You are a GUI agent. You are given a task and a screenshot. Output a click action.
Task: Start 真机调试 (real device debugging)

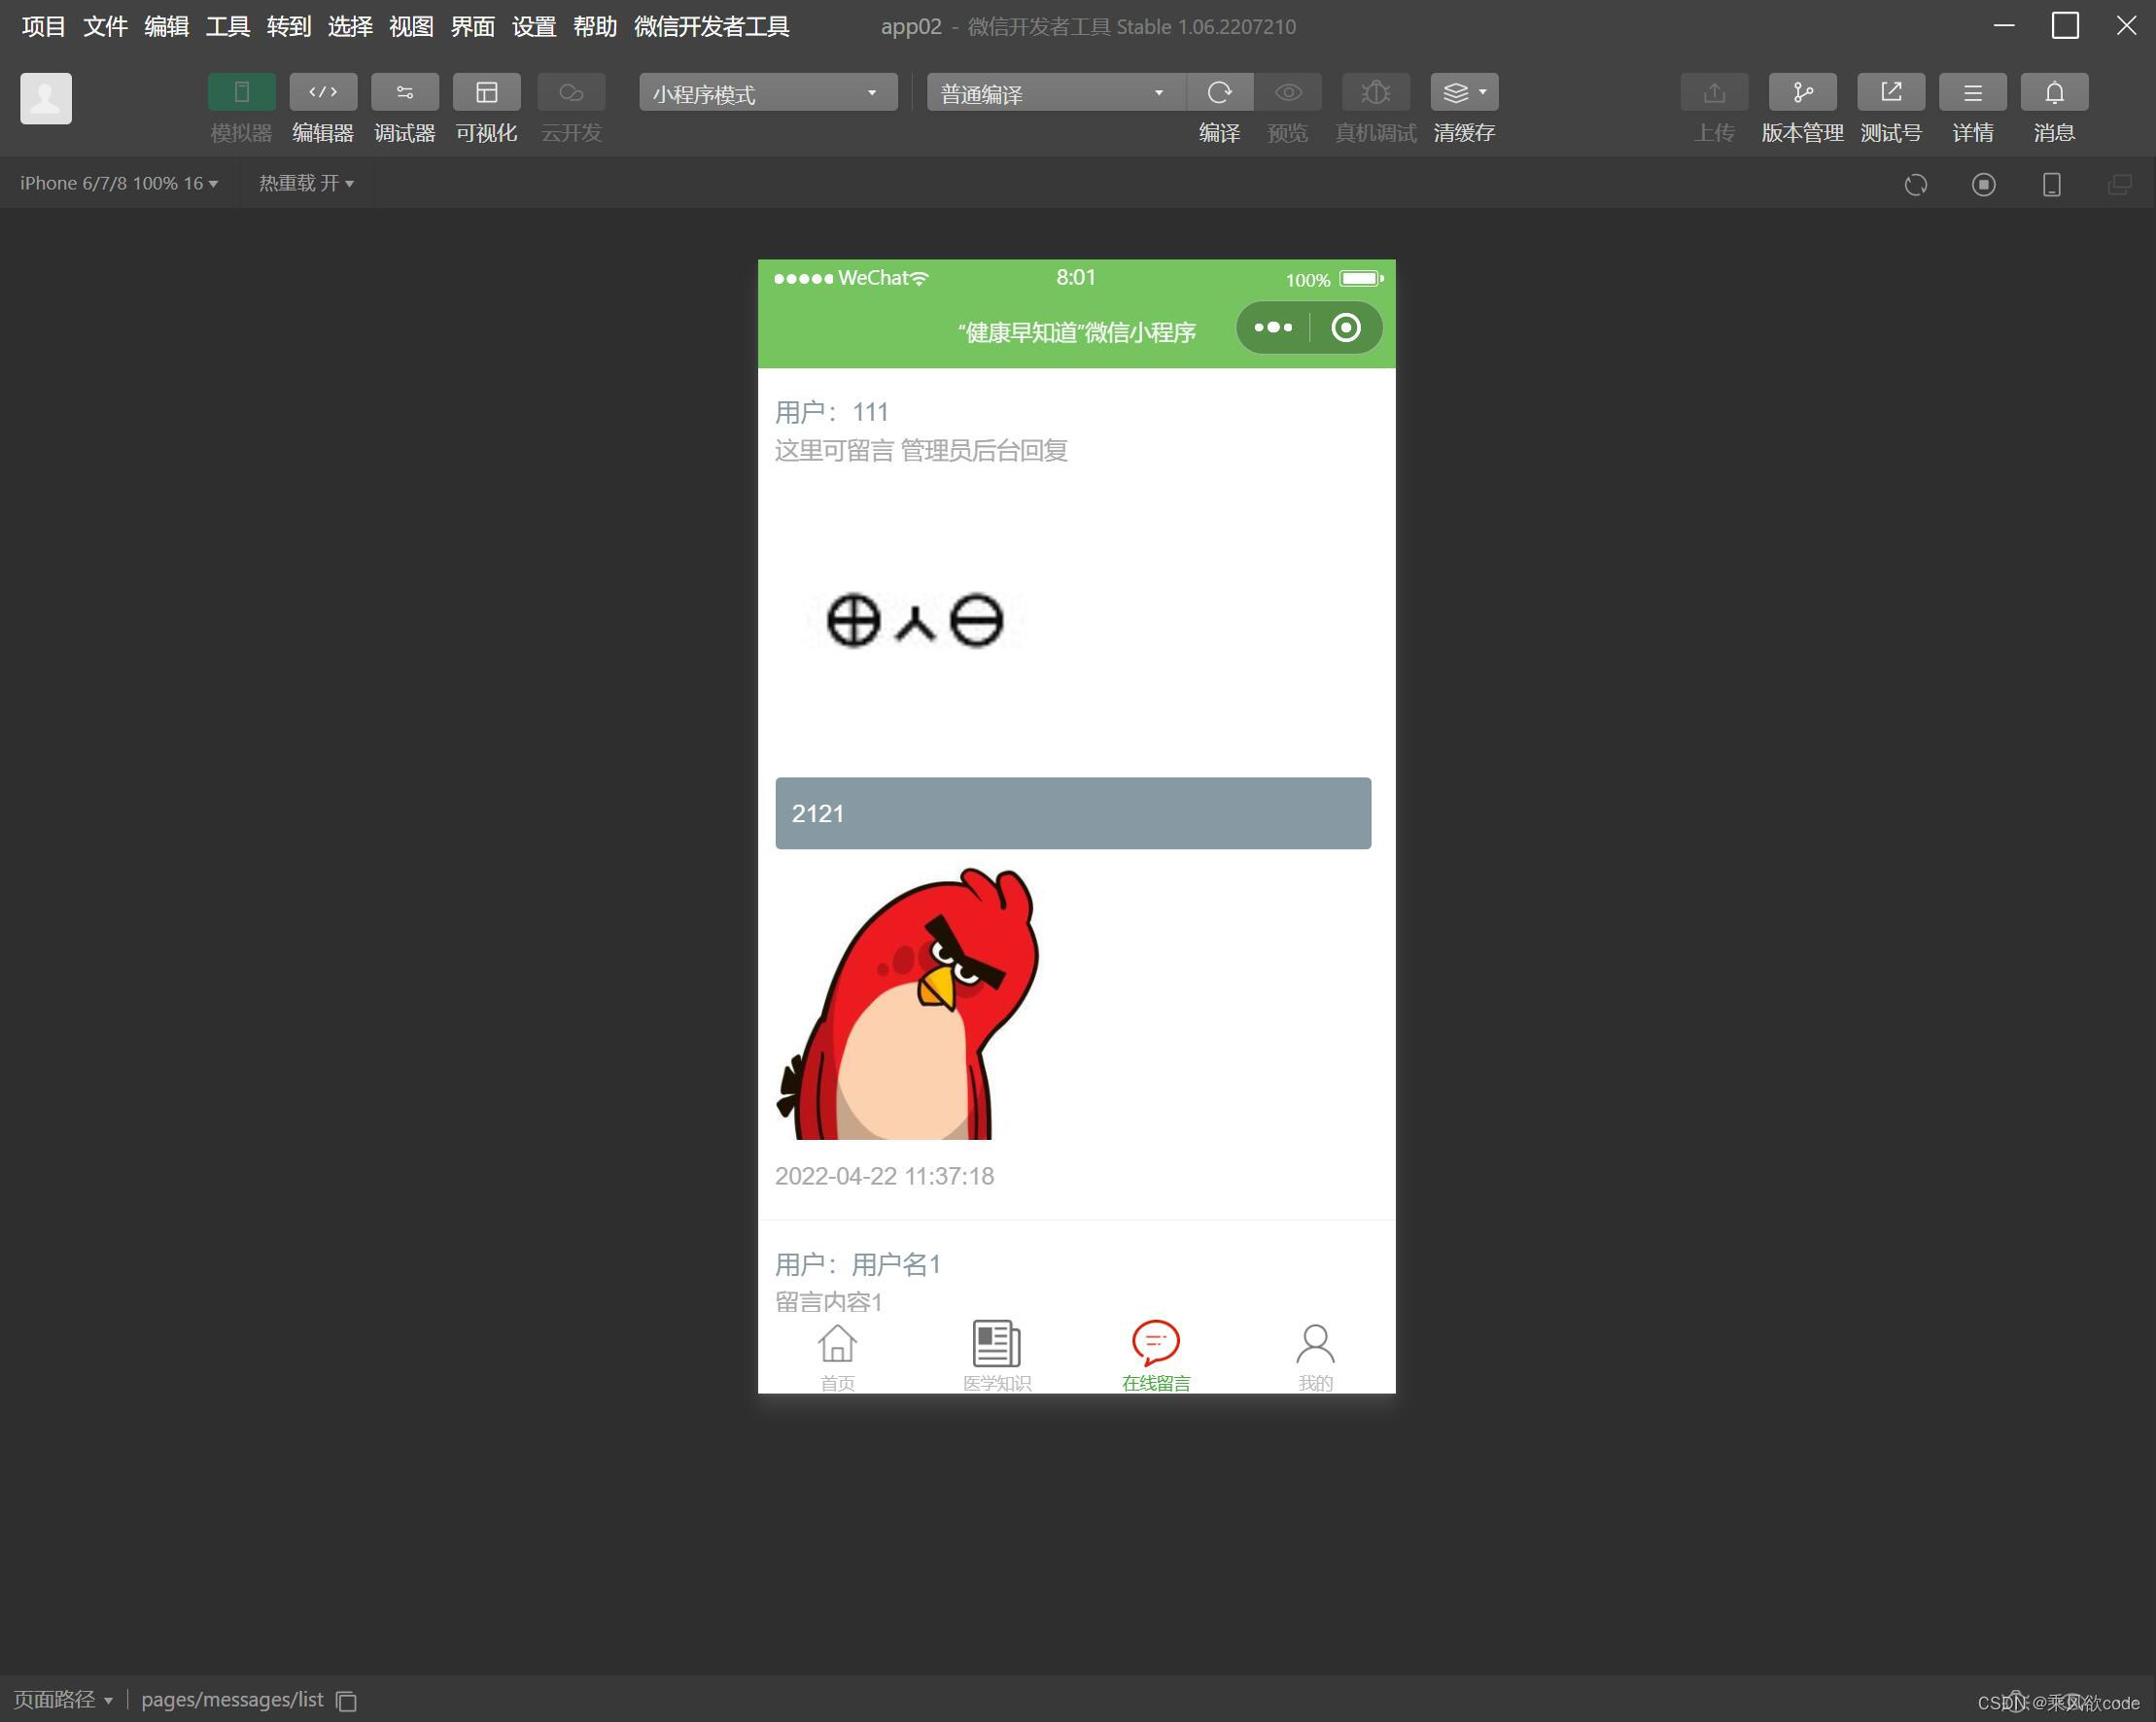point(1375,91)
